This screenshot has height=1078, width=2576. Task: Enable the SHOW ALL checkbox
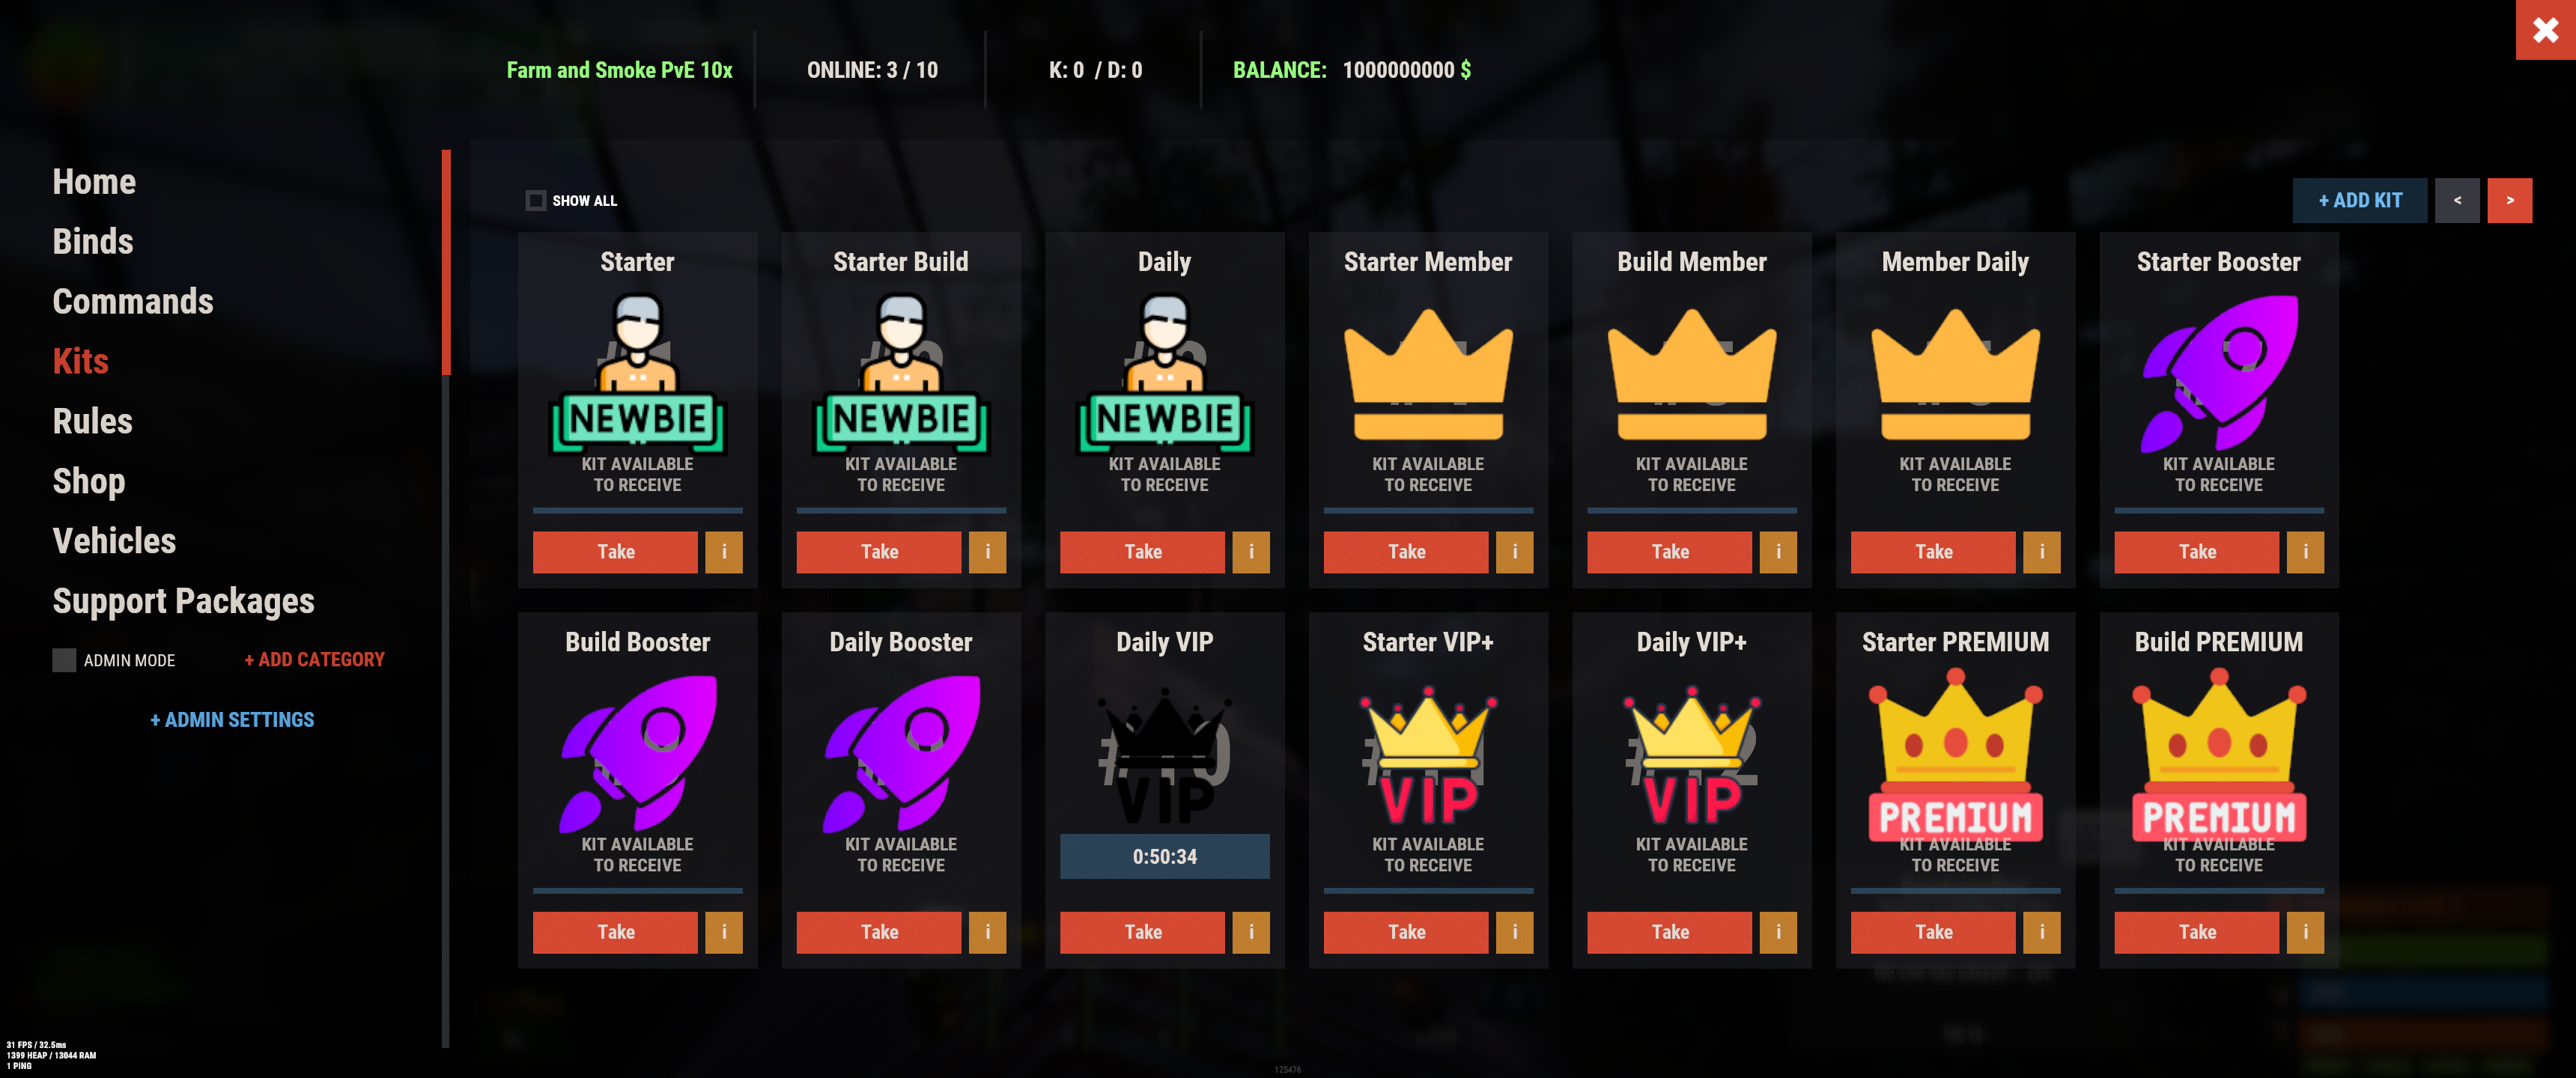[536, 201]
